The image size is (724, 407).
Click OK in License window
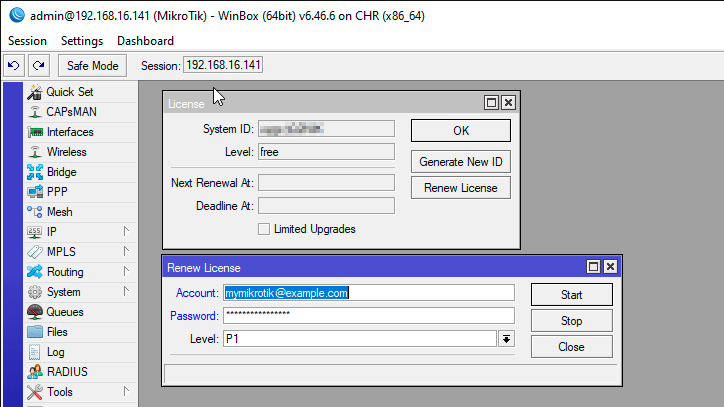461,131
